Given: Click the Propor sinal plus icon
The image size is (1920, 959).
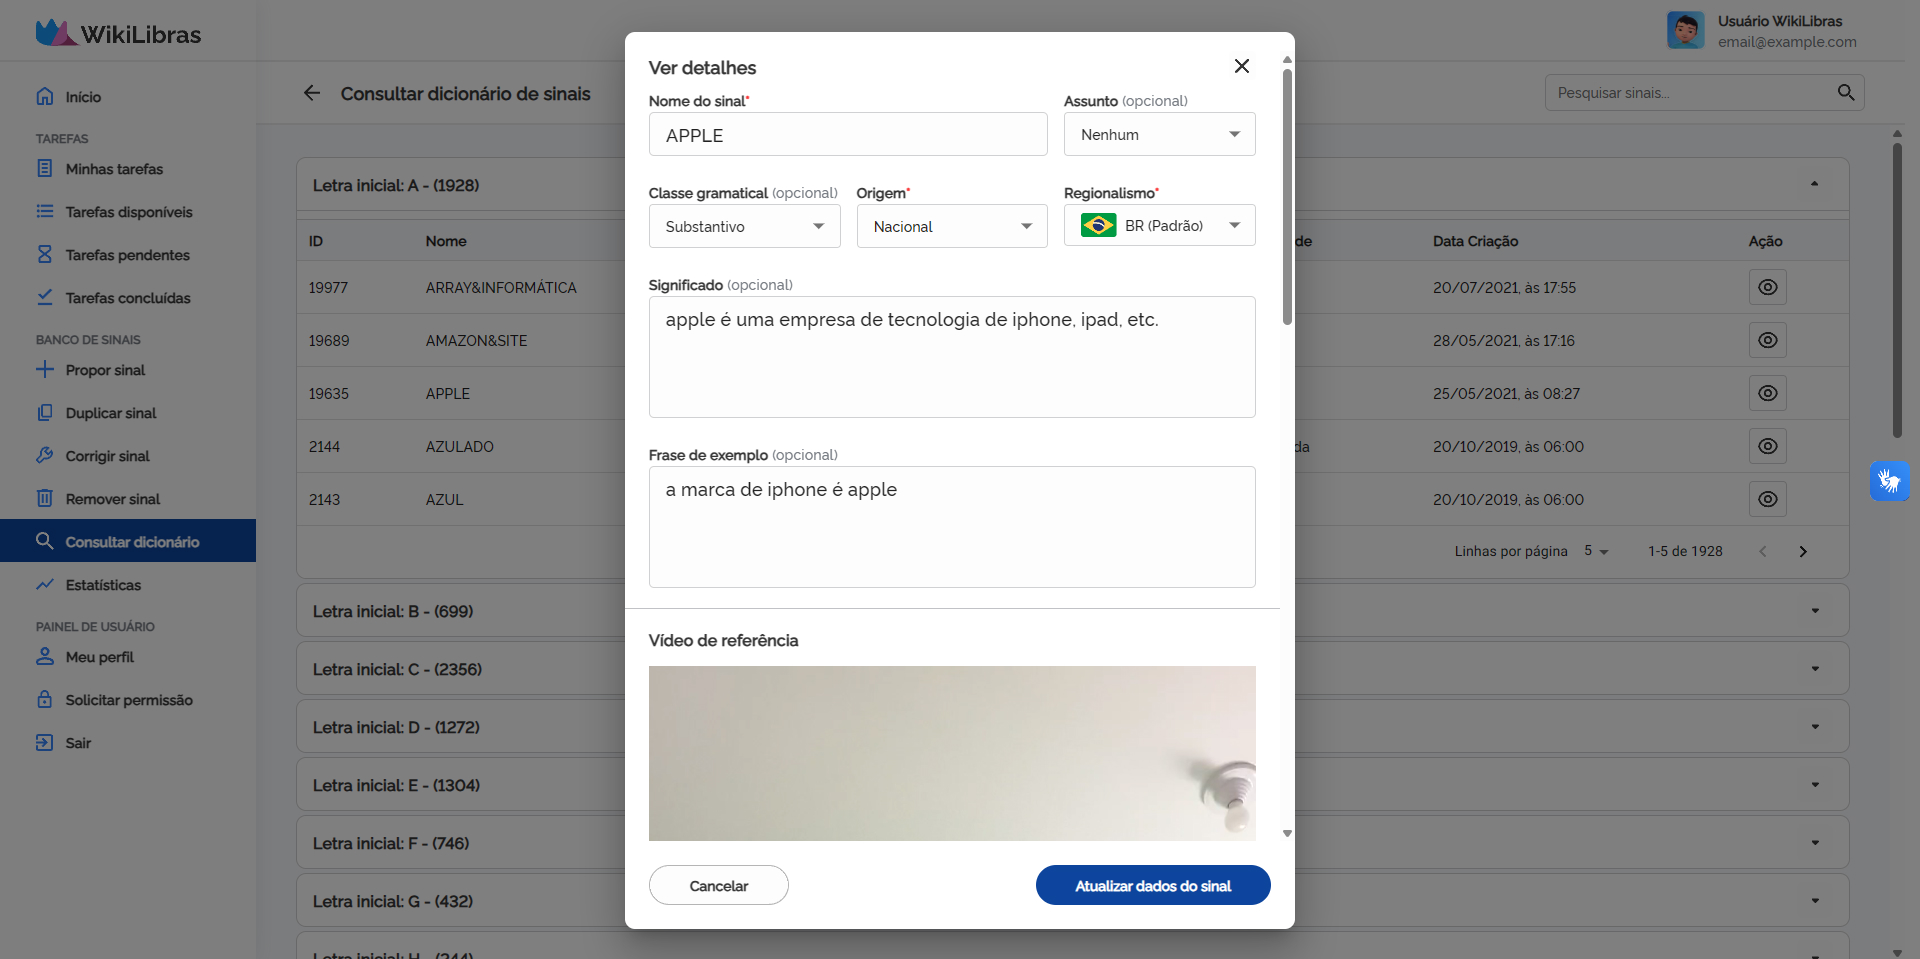Looking at the screenshot, I should (45, 369).
